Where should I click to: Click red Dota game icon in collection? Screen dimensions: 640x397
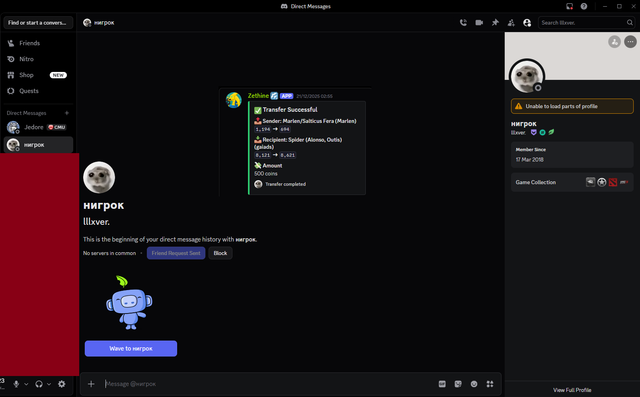613,182
